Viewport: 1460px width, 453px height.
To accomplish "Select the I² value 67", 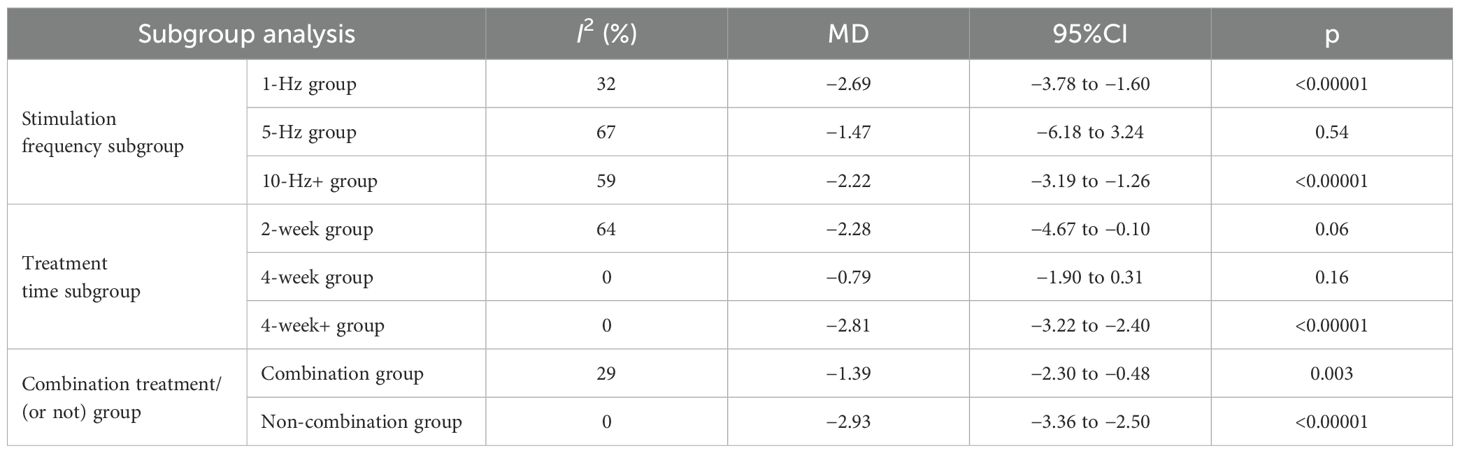I will click(x=607, y=133).
